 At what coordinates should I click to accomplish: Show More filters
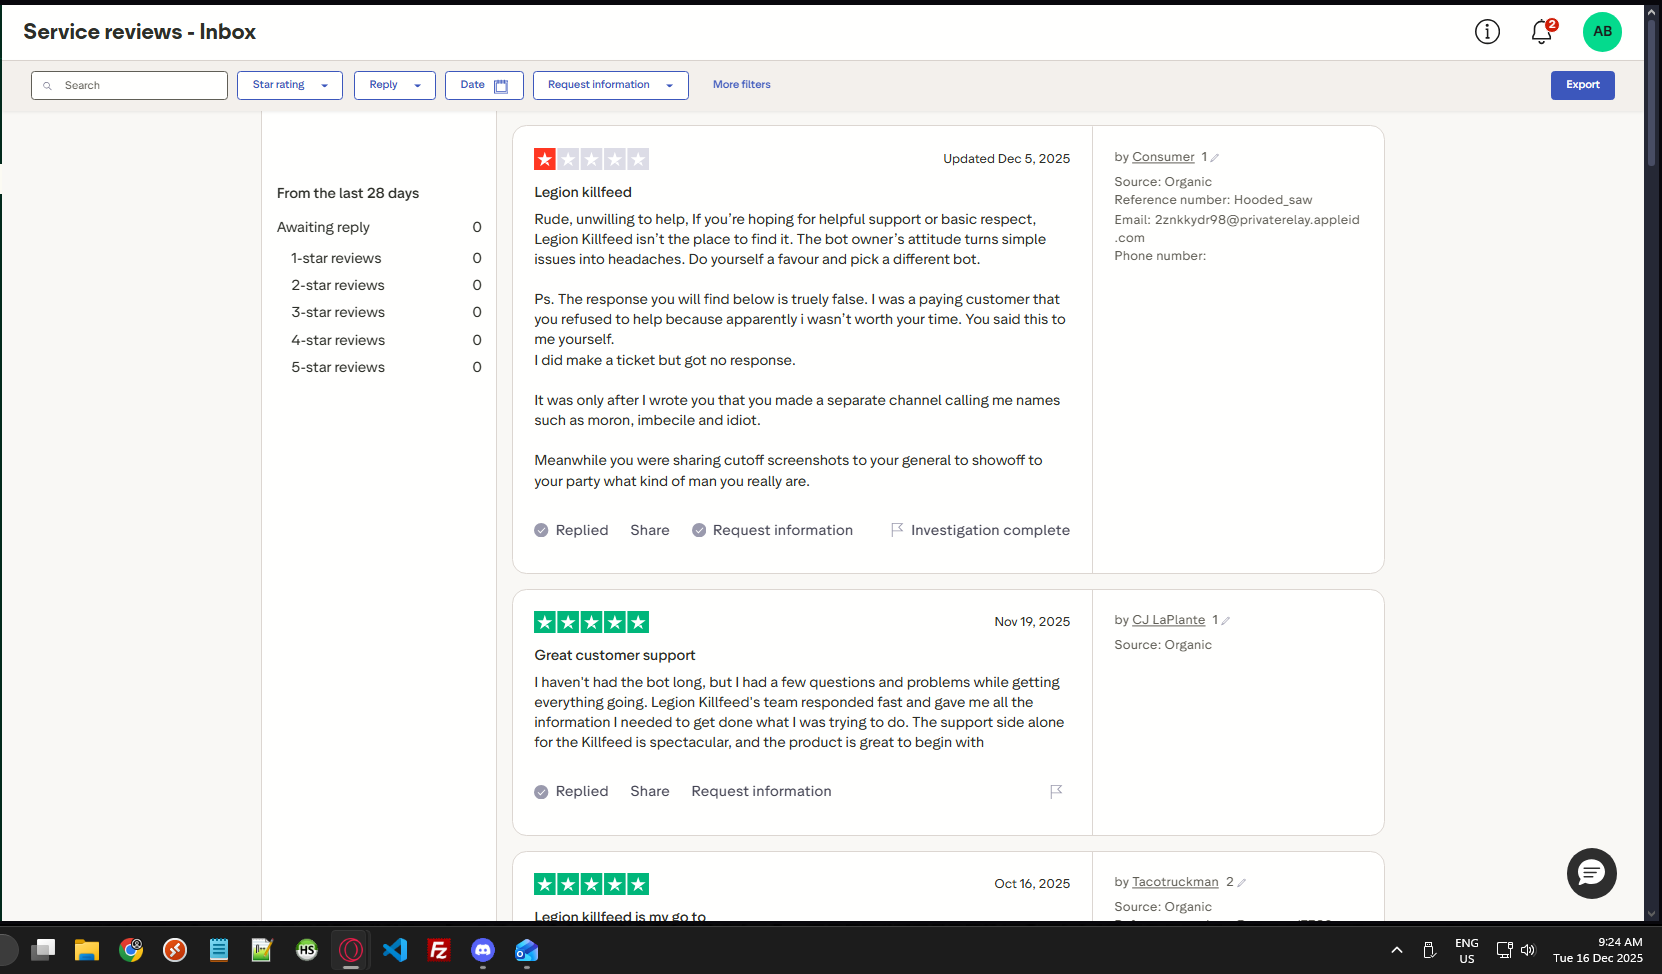pos(742,85)
